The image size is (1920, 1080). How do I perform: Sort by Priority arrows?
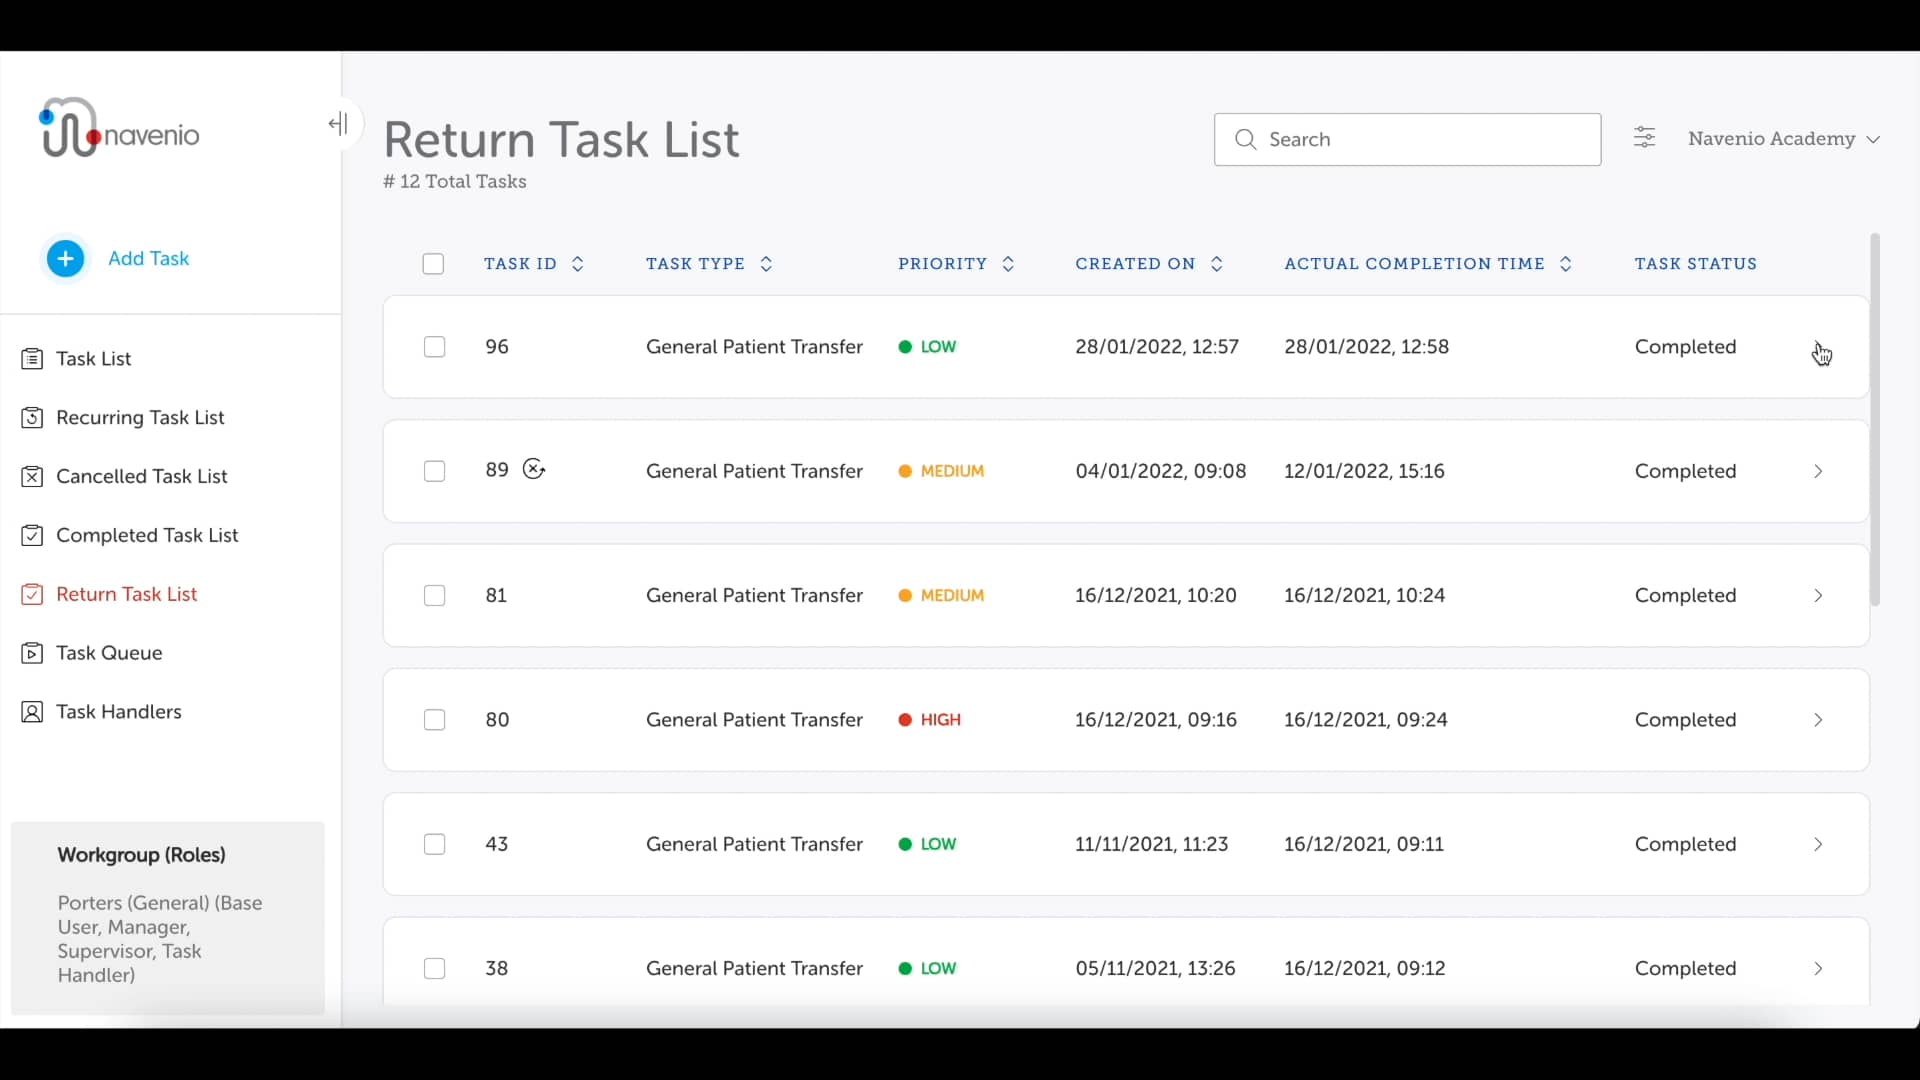1009,265
